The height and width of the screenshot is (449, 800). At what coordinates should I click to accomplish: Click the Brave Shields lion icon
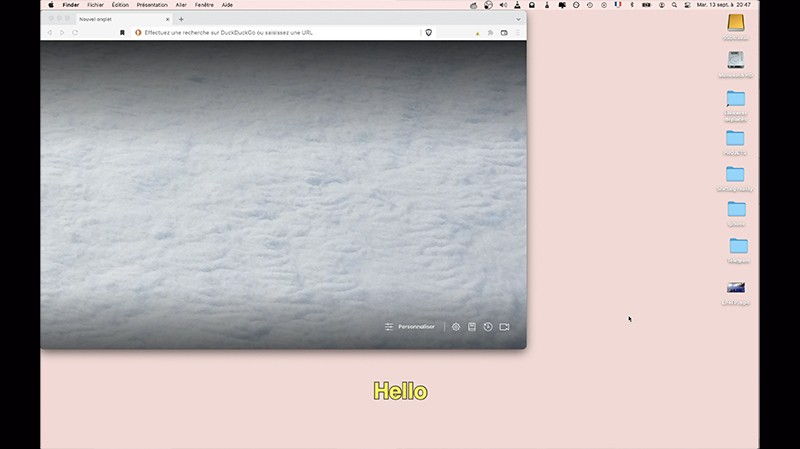coord(429,32)
